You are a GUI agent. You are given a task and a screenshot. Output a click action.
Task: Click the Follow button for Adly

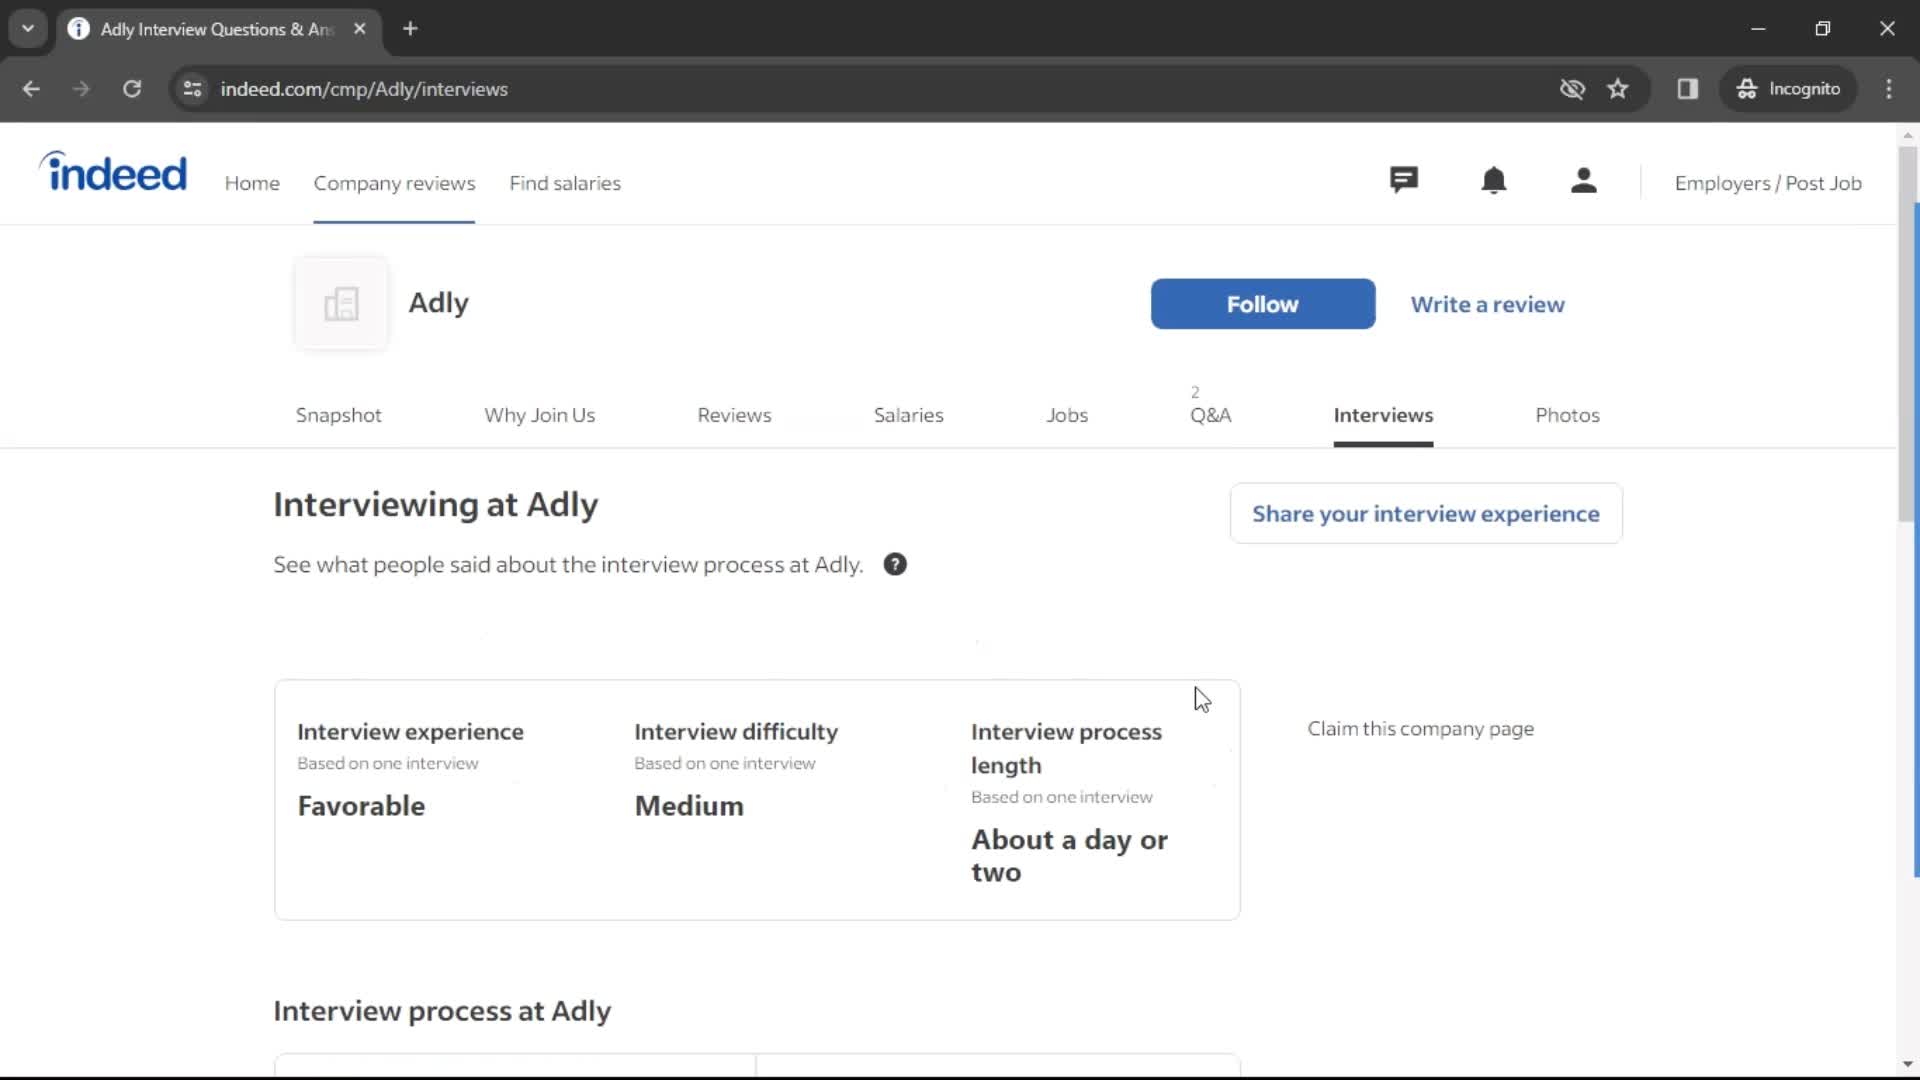pyautogui.click(x=1263, y=303)
